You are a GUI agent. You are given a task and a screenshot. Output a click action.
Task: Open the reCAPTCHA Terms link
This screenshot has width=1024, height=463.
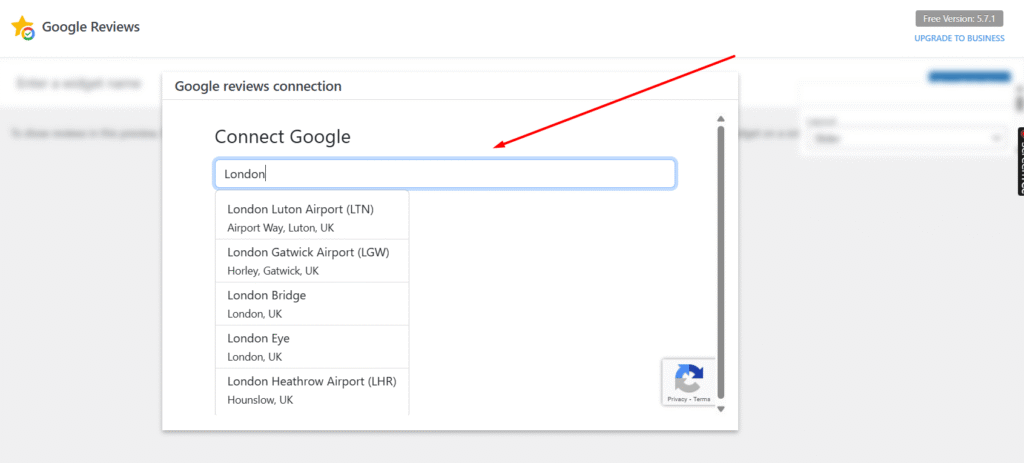point(702,399)
